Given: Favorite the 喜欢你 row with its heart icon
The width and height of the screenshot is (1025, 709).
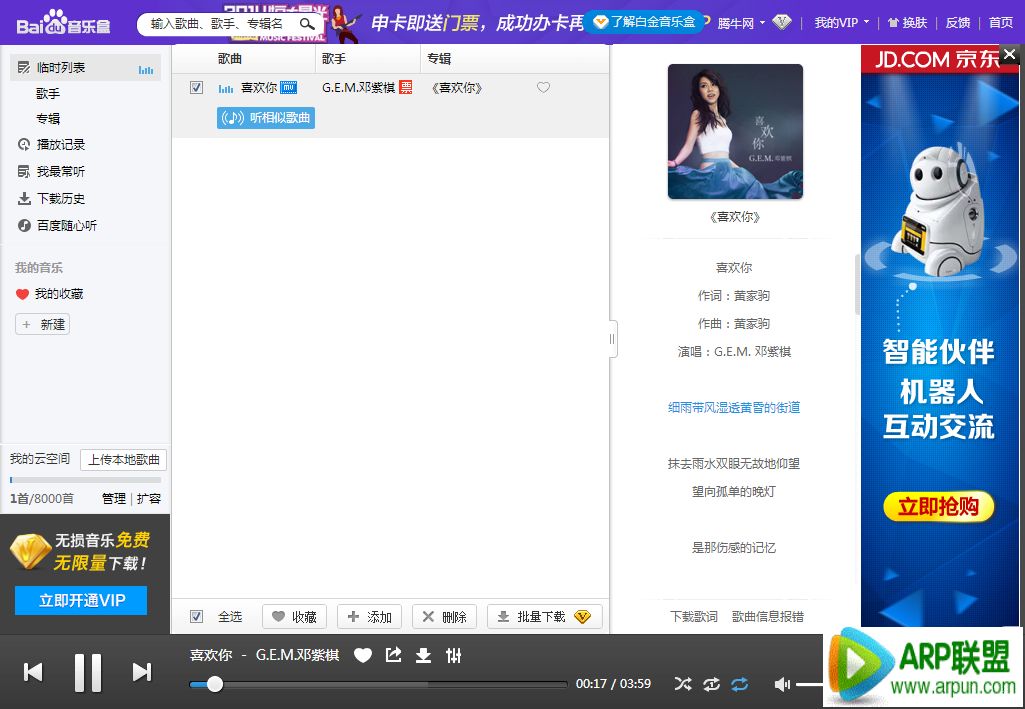Looking at the screenshot, I should point(543,88).
